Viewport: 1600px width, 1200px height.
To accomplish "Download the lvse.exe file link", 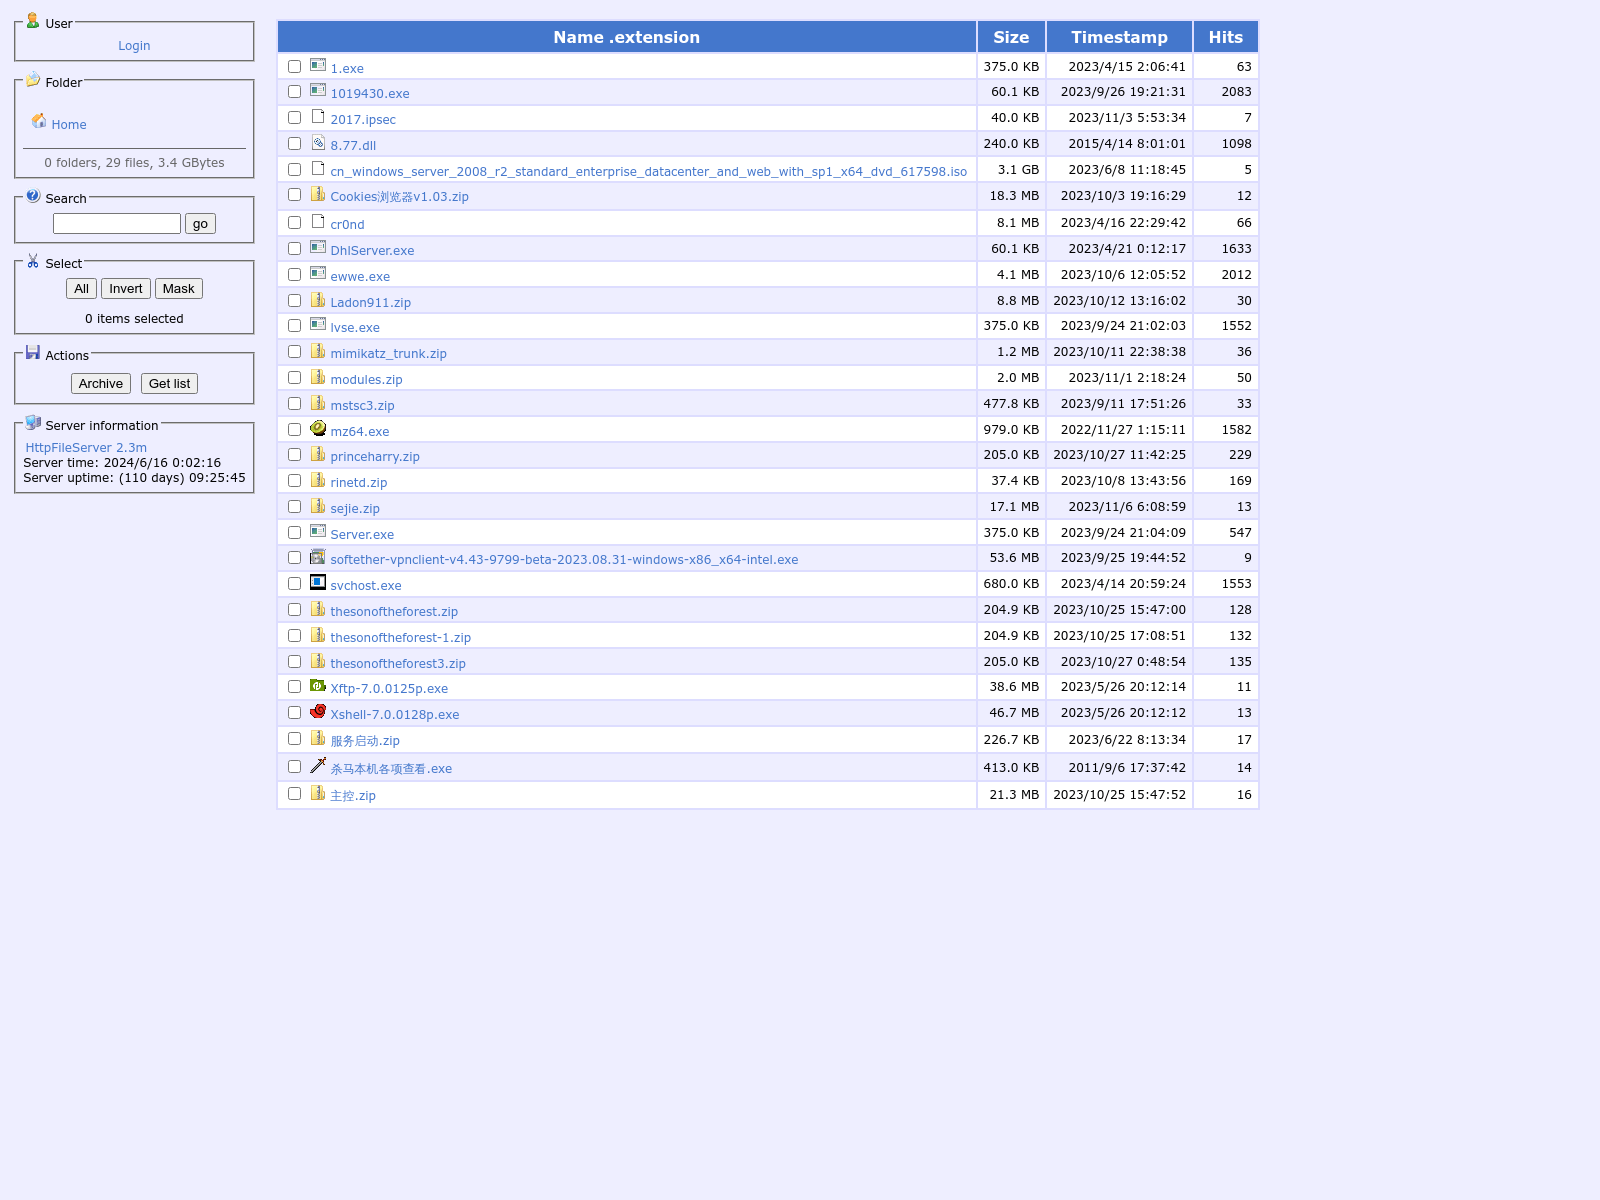I will point(355,328).
